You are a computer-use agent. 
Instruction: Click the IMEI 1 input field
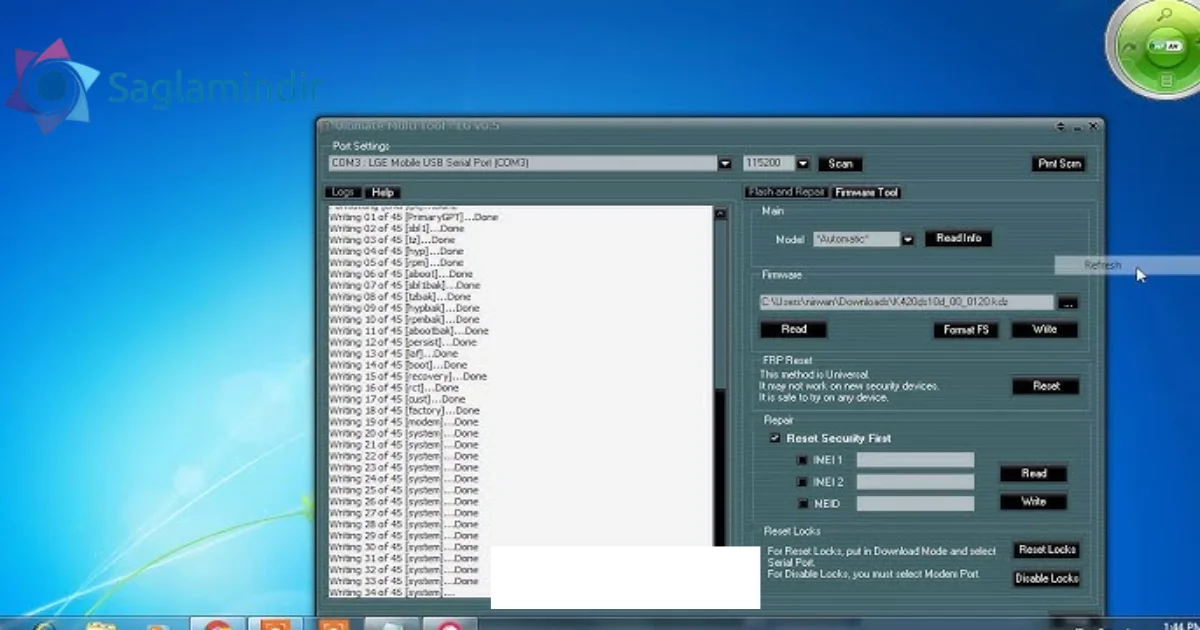[915, 460]
